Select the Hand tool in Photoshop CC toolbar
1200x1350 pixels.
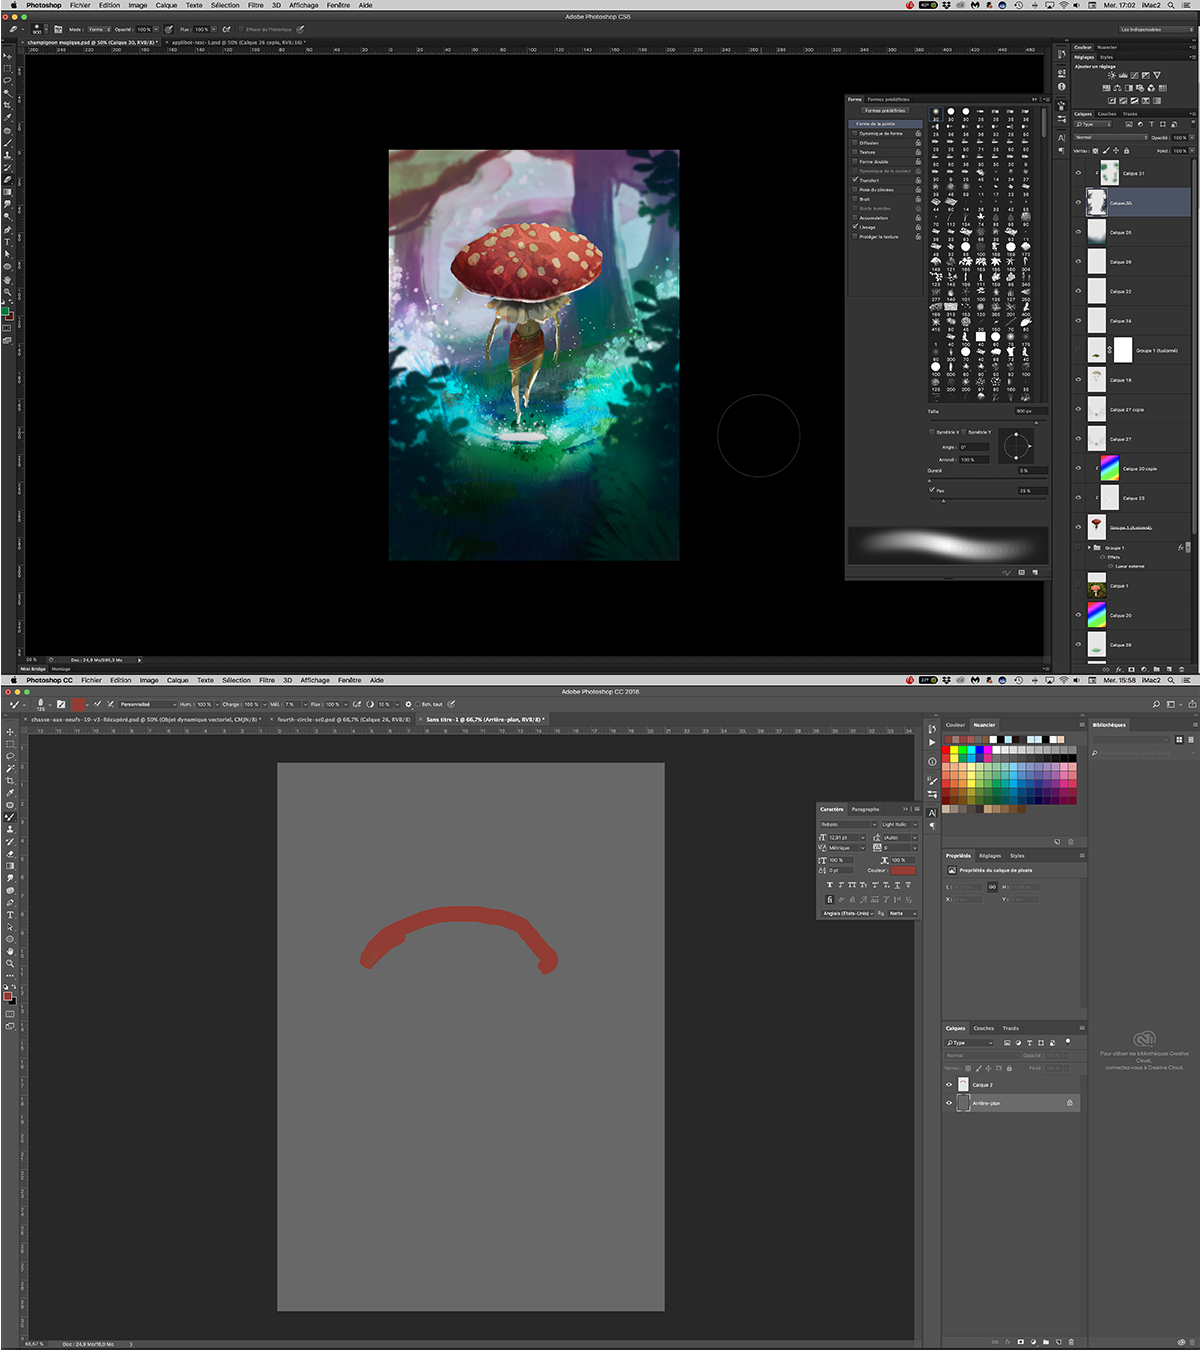(10, 951)
